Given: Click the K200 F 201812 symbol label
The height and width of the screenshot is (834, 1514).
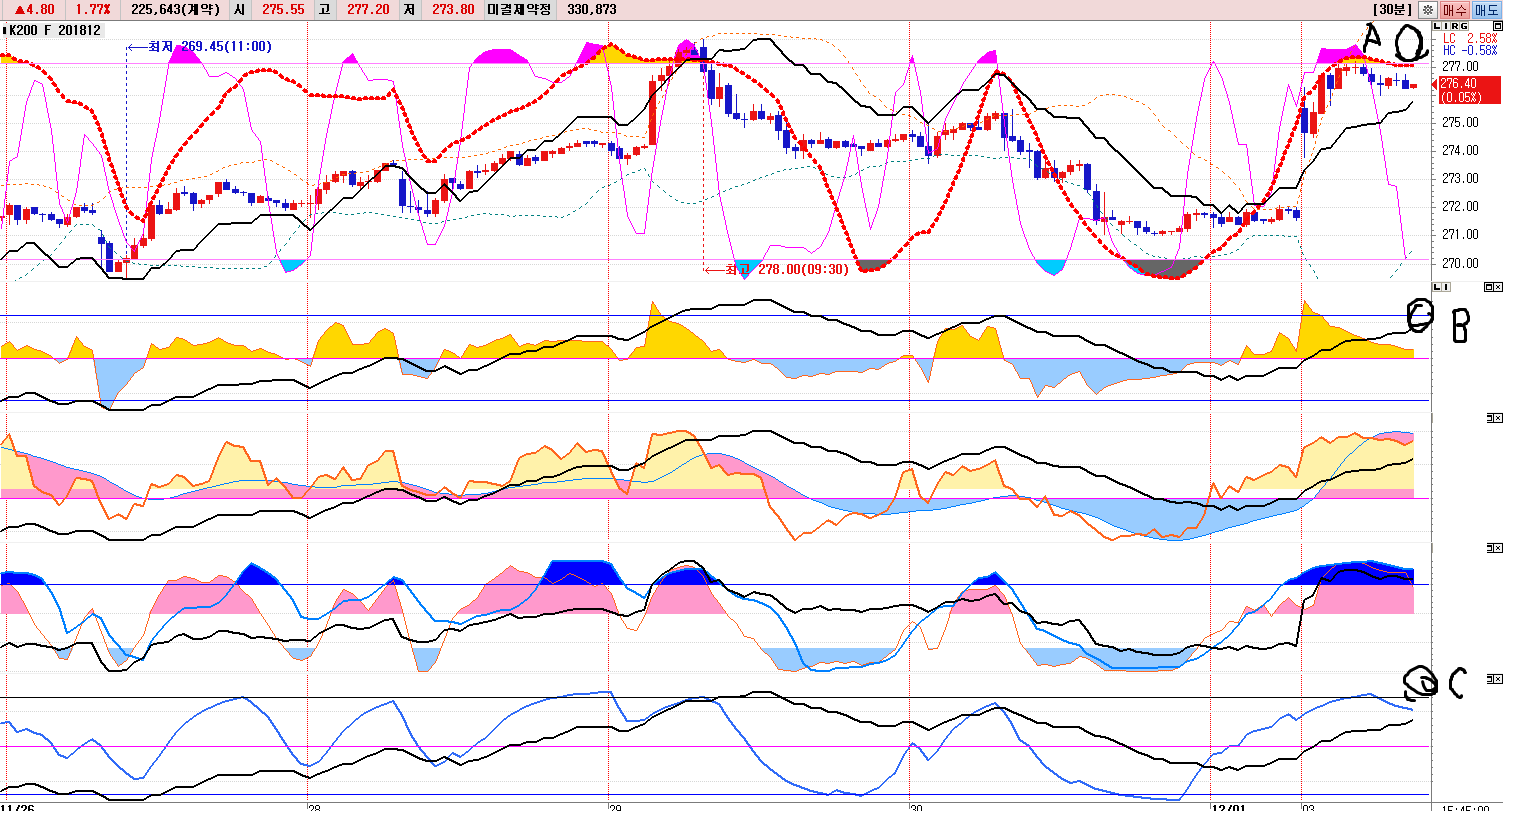Looking at the screenshot, I should [54, 30].
